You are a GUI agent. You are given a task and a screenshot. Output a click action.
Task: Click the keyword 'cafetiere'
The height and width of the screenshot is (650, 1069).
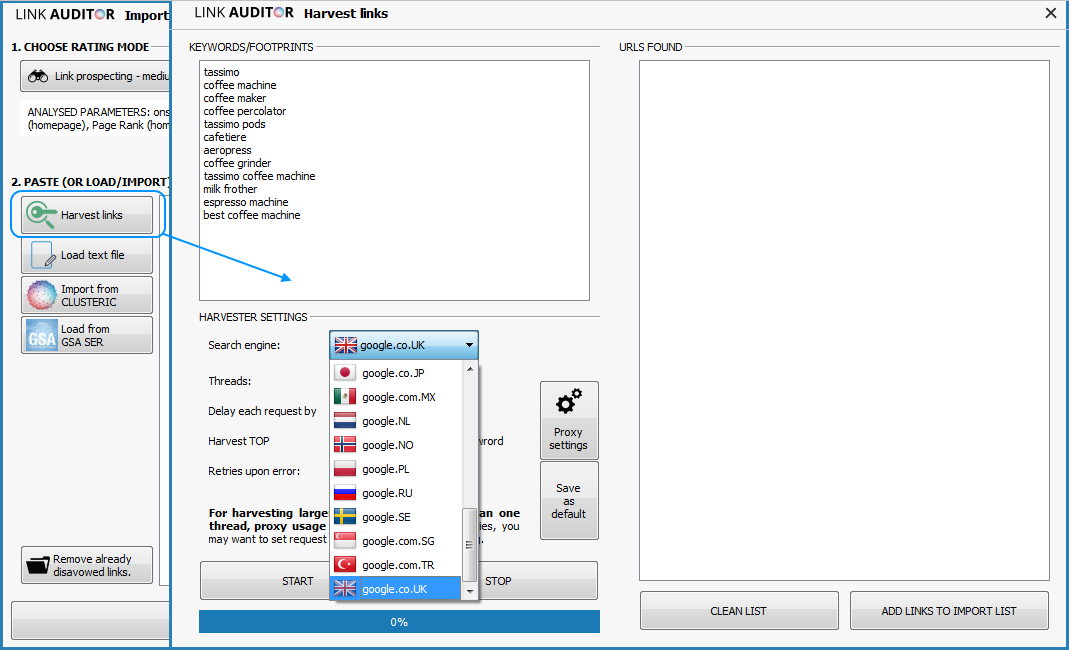pos(224,137)
